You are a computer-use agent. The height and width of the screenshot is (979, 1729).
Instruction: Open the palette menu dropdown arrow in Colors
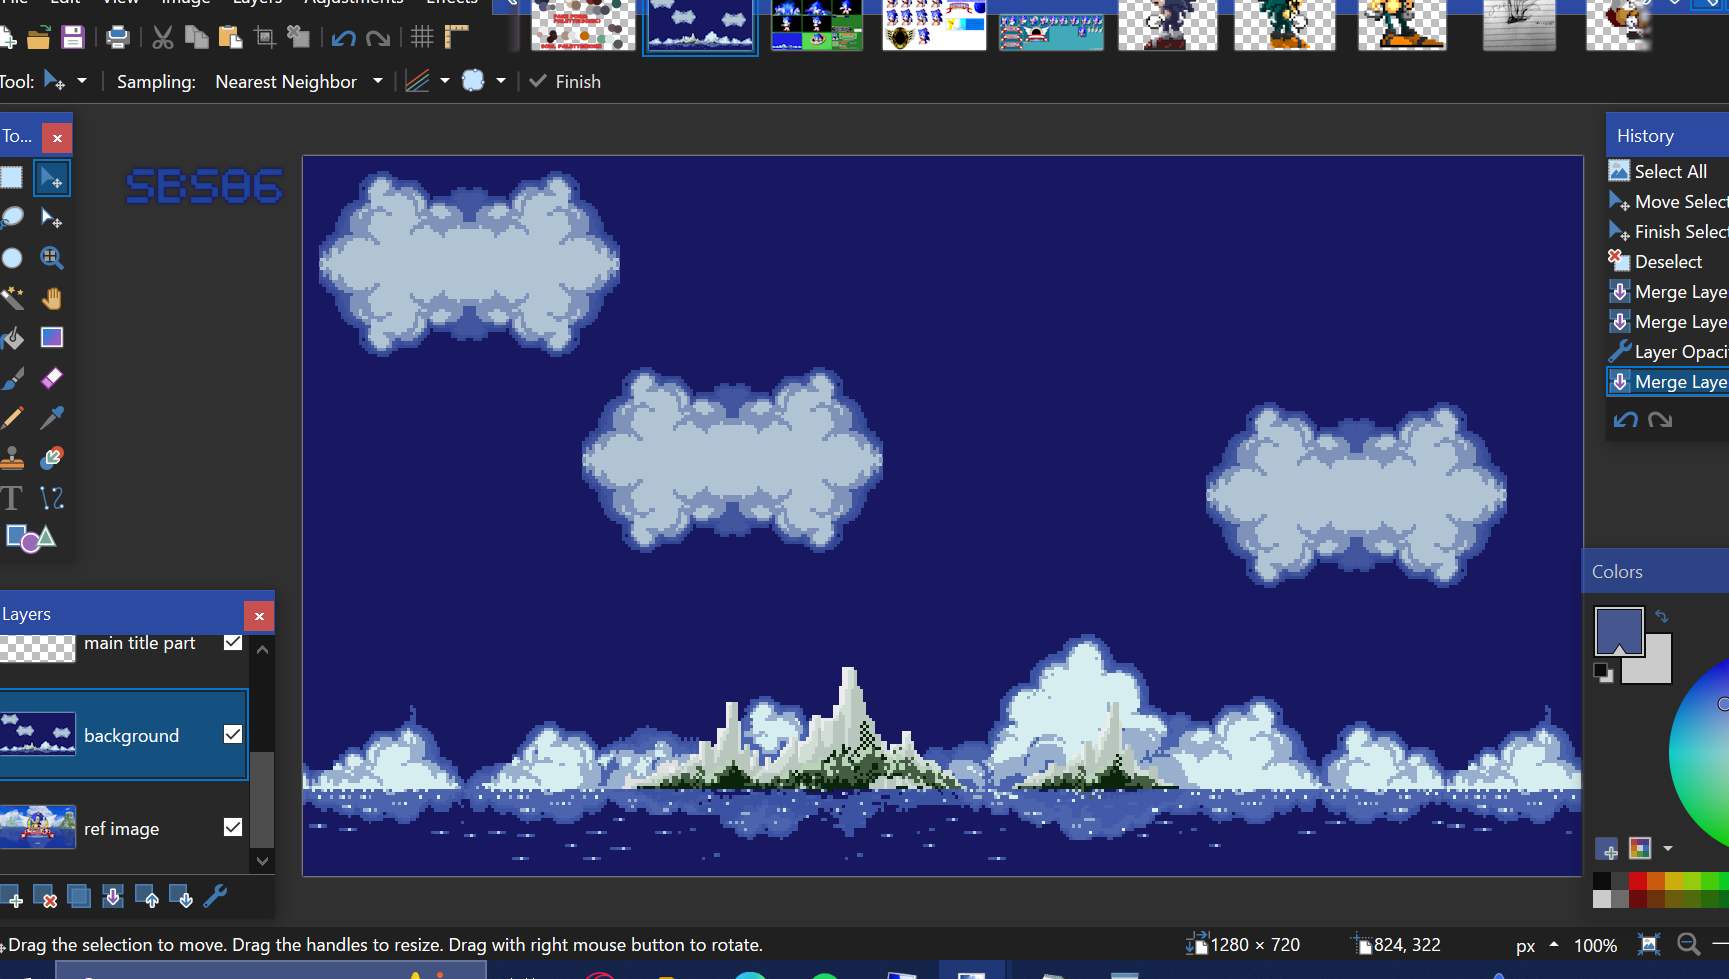(1668, 848)
